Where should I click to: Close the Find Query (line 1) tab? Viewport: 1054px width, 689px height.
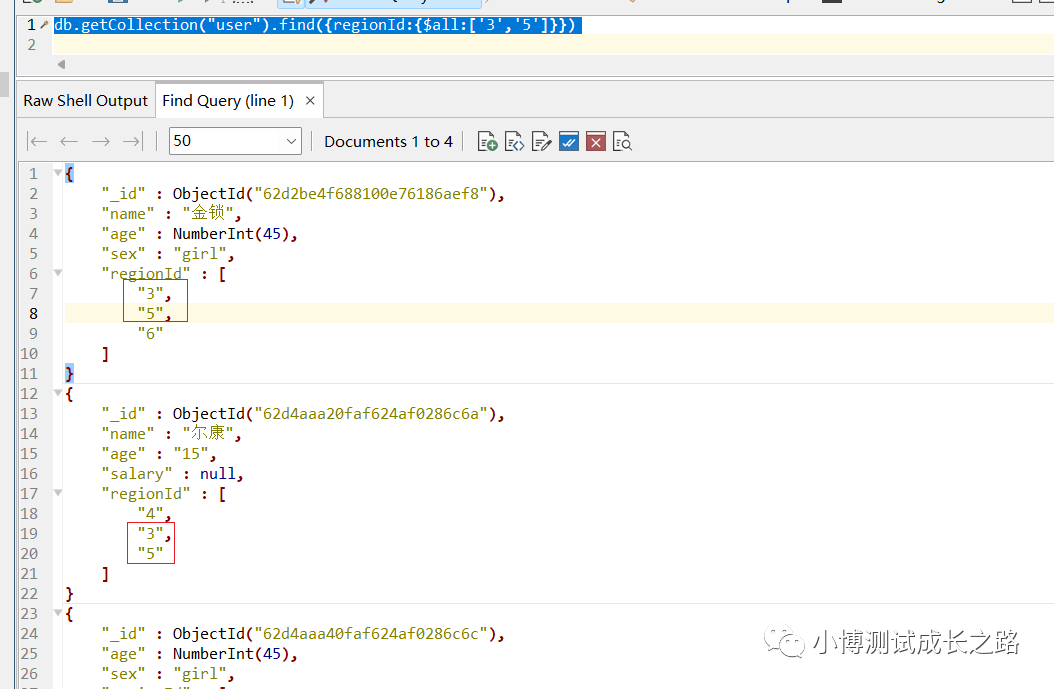[x=310, y=101]
